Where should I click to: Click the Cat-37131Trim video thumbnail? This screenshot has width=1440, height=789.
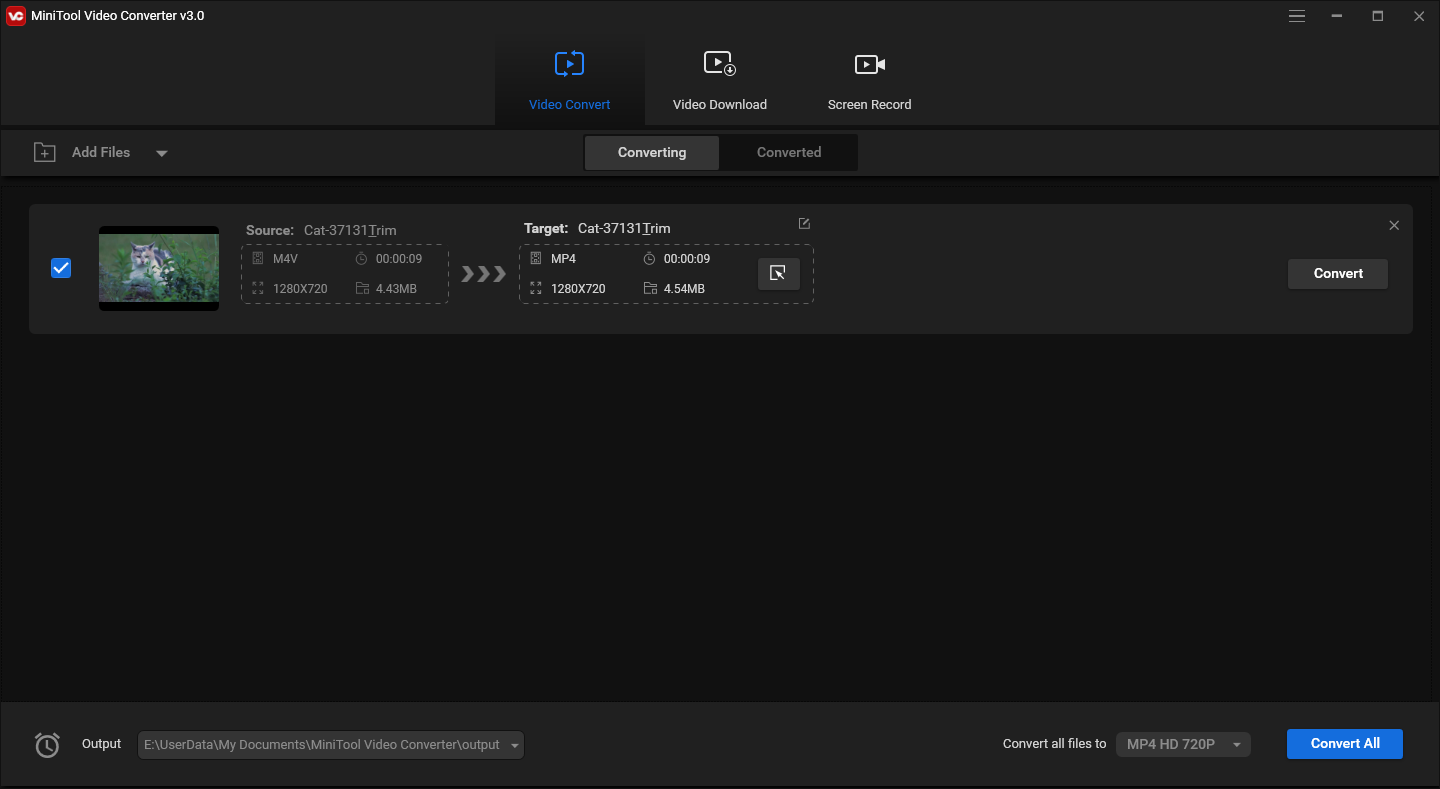click(159, 268)
